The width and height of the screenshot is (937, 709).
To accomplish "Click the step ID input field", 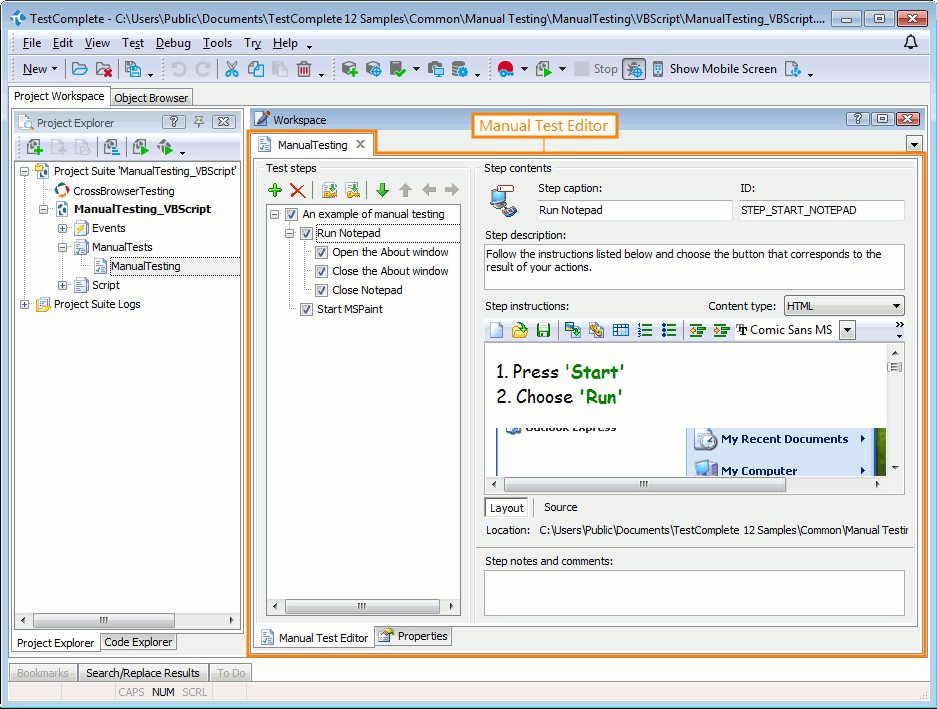I will click(822, 210).
